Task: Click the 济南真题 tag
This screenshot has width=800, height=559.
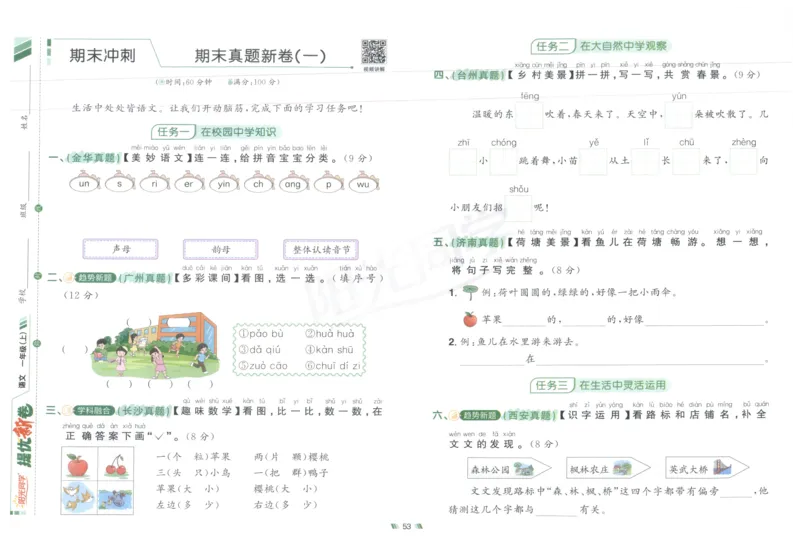Action: click(478, 242)
